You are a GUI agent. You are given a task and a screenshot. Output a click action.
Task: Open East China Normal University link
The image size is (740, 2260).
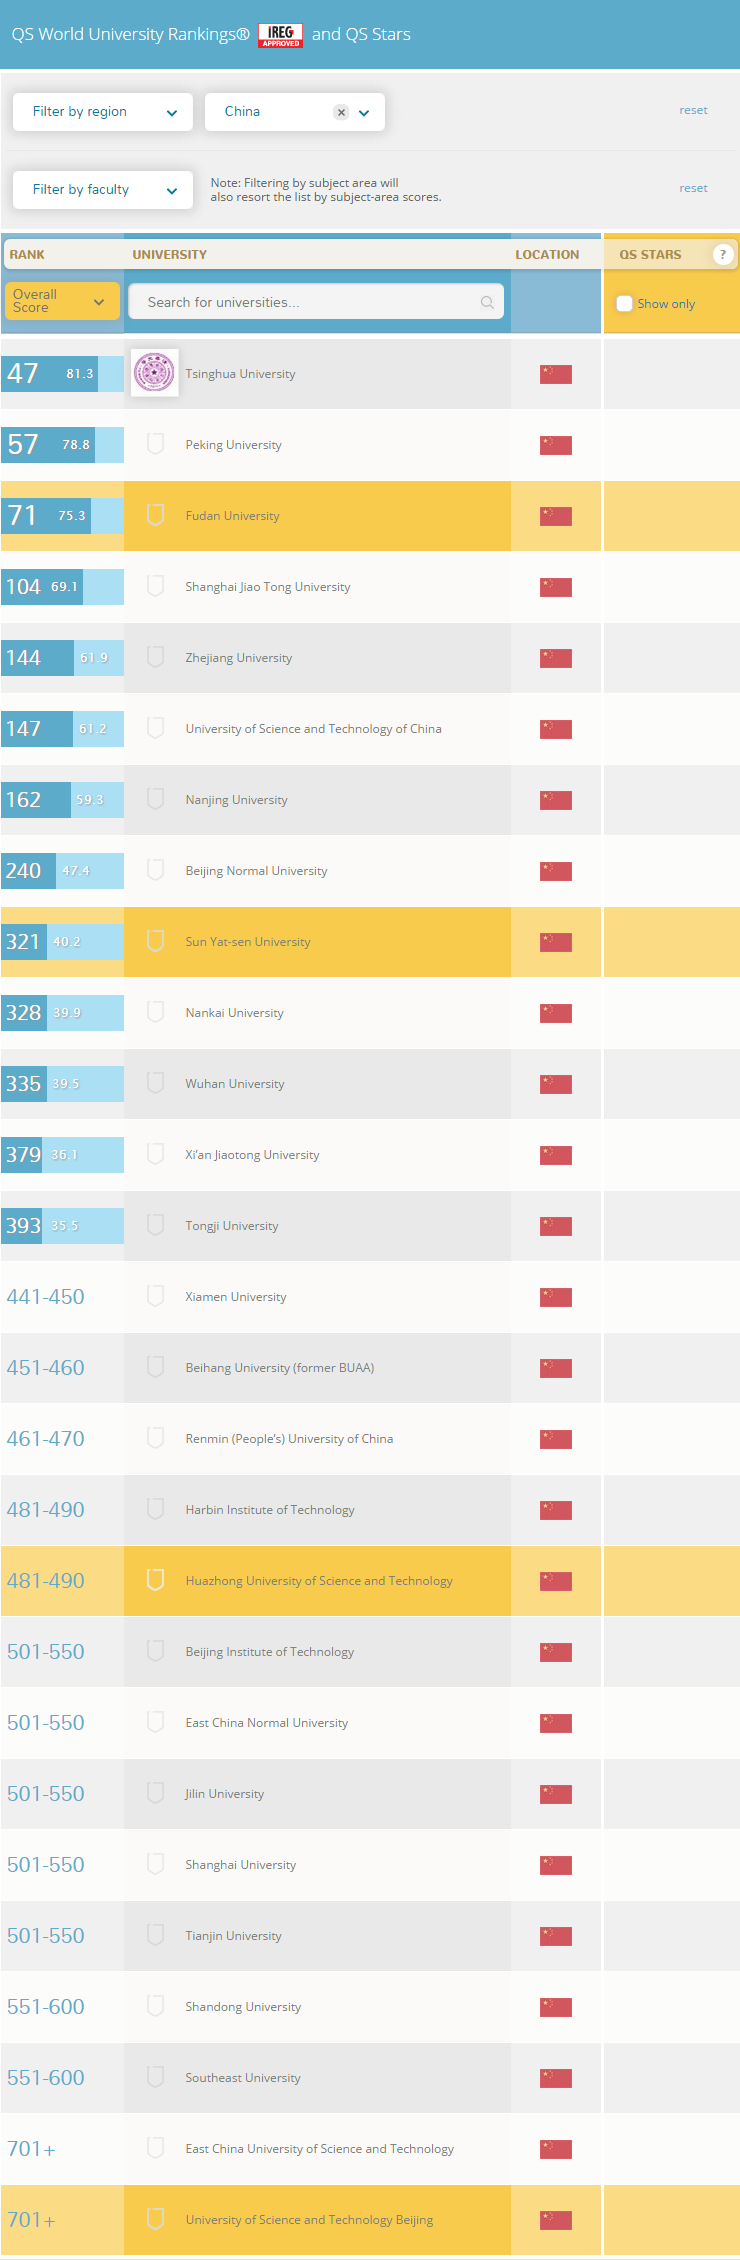tap(267, 1723)
